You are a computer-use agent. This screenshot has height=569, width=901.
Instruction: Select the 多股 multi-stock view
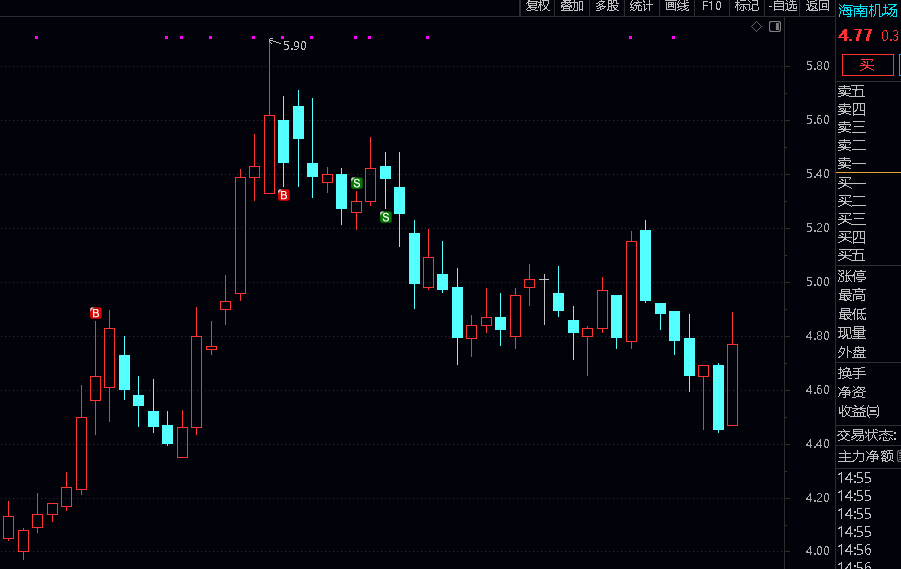coord(607,6)
